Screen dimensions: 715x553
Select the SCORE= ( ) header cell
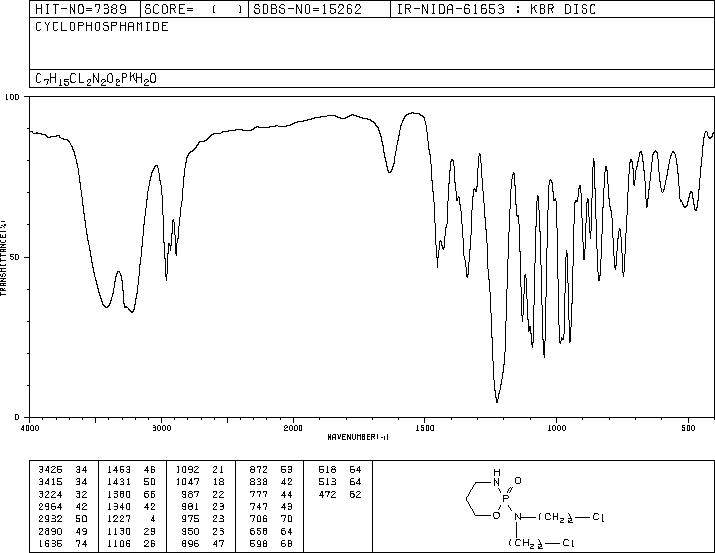tap(194, 9)
